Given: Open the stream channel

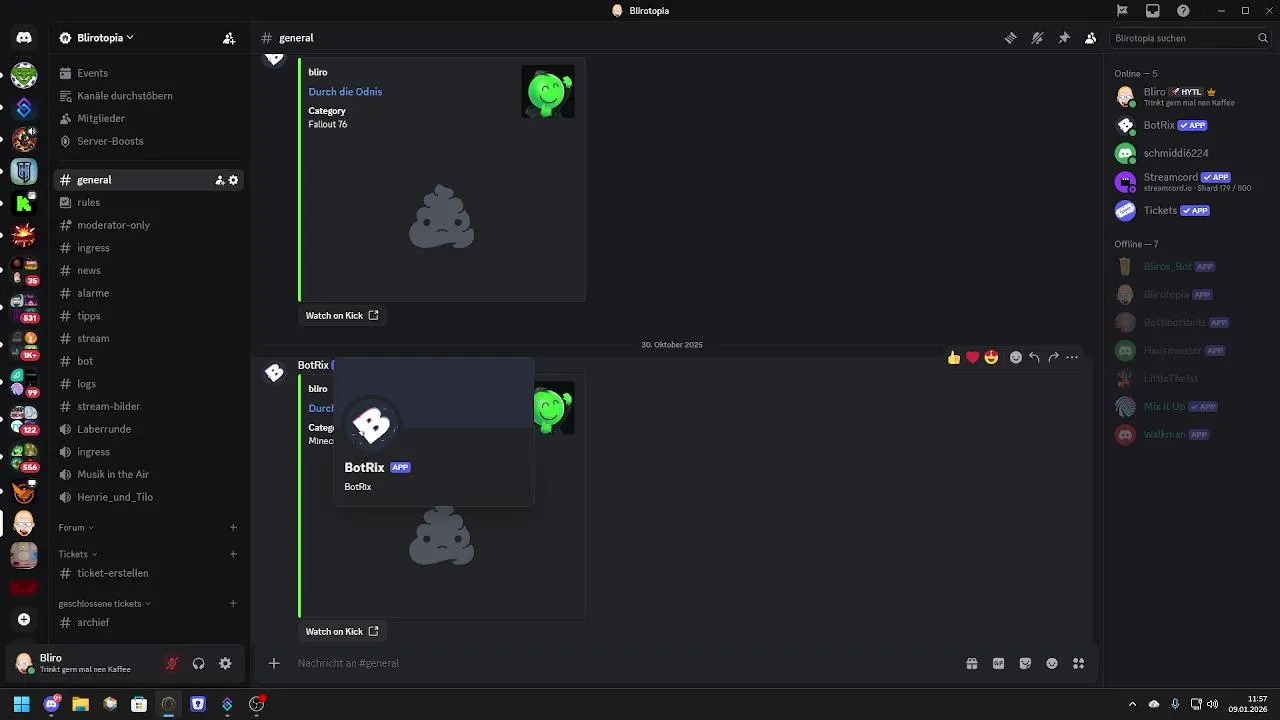Looking at the screenshot, I should 149,338.
